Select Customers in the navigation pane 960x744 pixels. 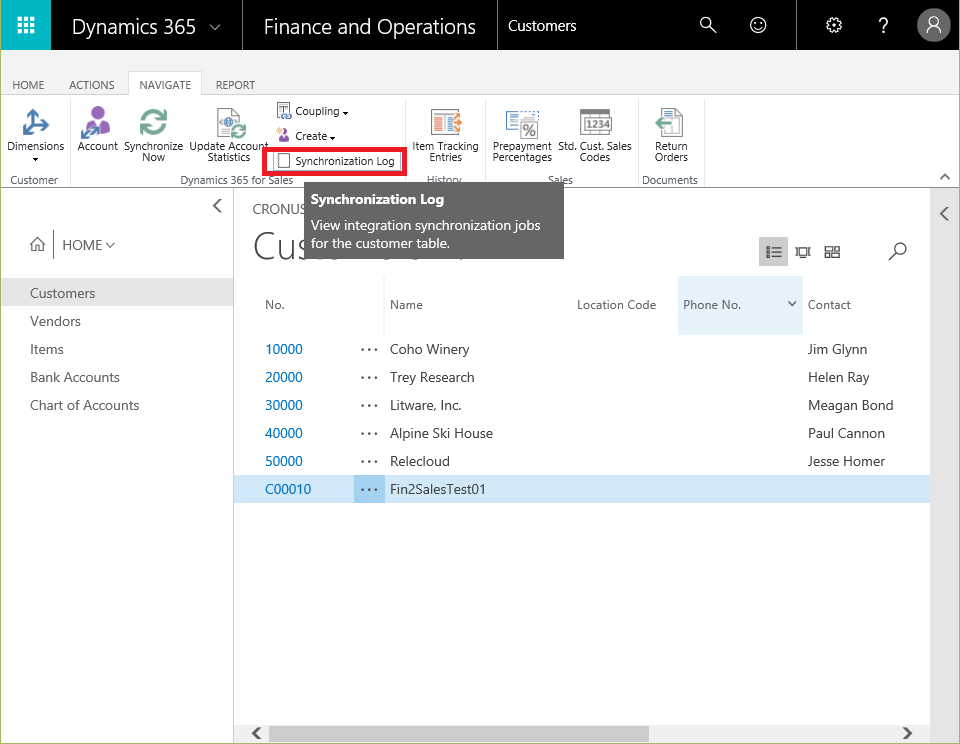click(117, 293)
